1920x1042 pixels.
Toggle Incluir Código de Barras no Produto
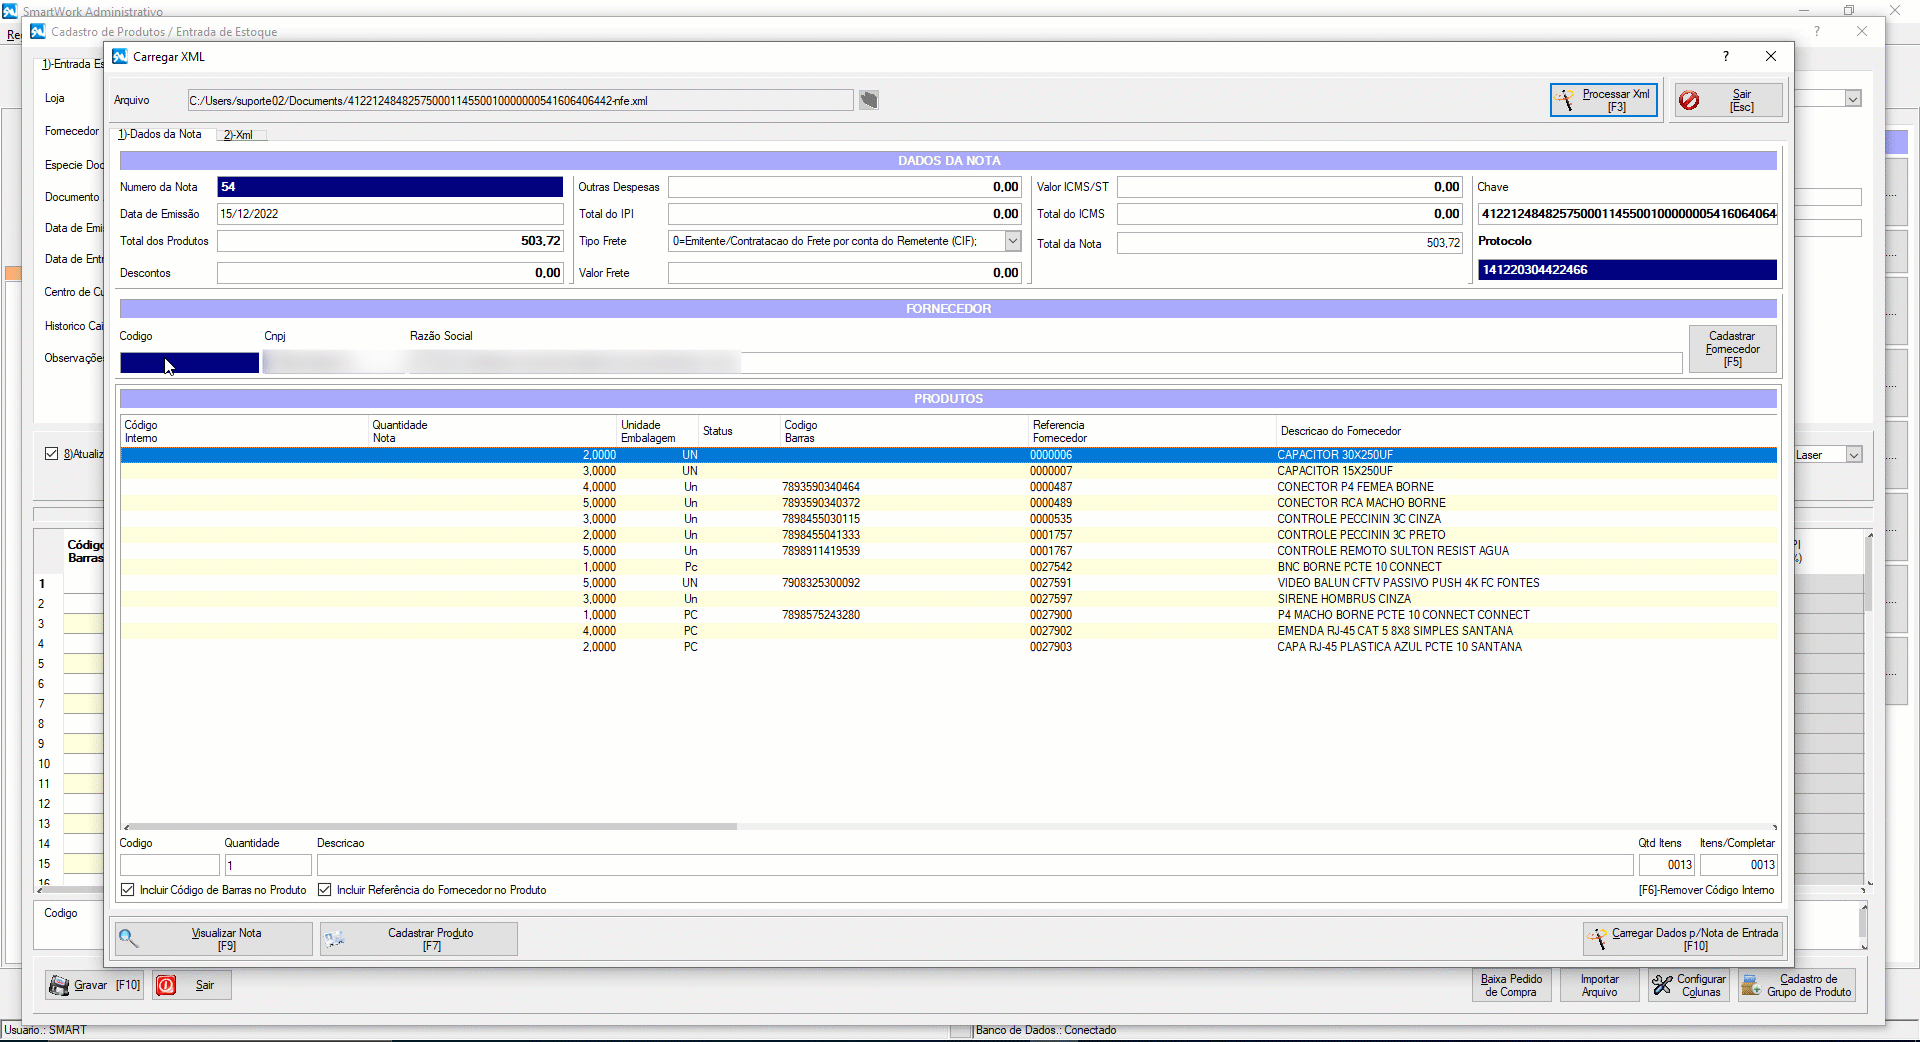click(x=128, y=890)
